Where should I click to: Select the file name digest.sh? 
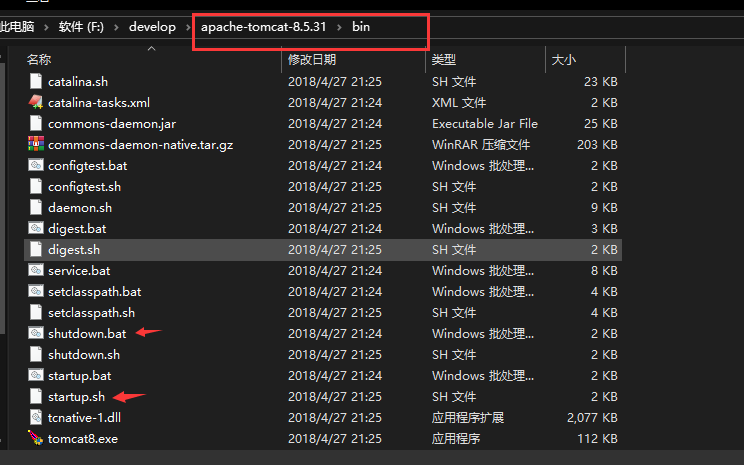point(74,250)
